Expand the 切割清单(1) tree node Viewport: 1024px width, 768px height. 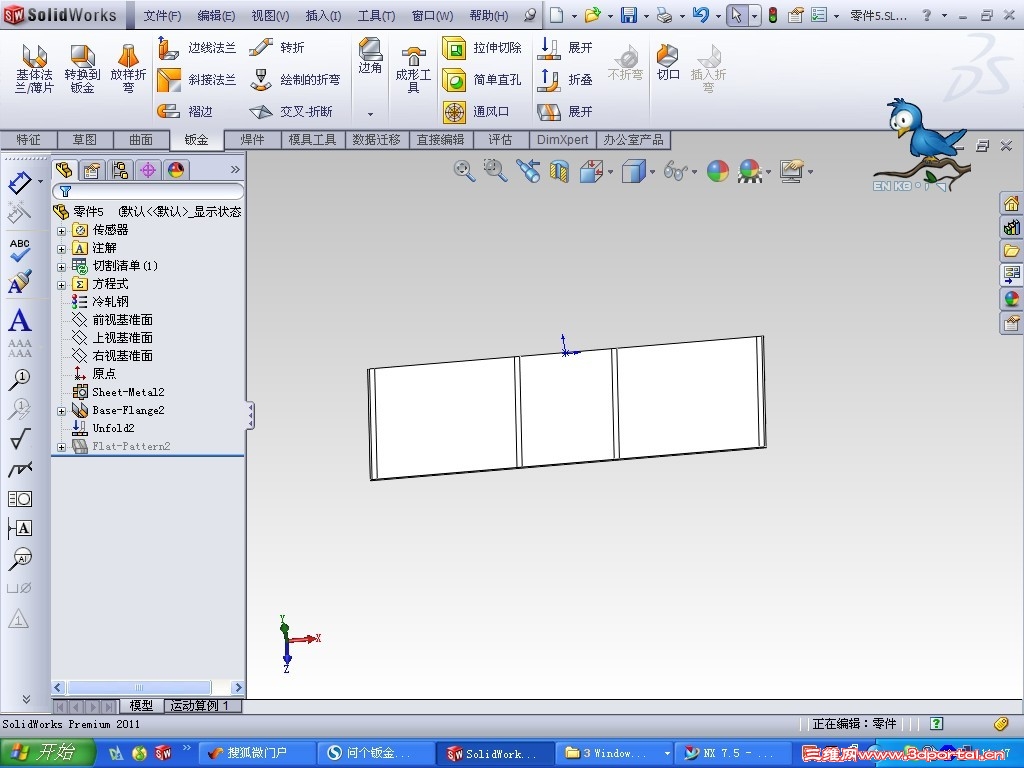61,266
